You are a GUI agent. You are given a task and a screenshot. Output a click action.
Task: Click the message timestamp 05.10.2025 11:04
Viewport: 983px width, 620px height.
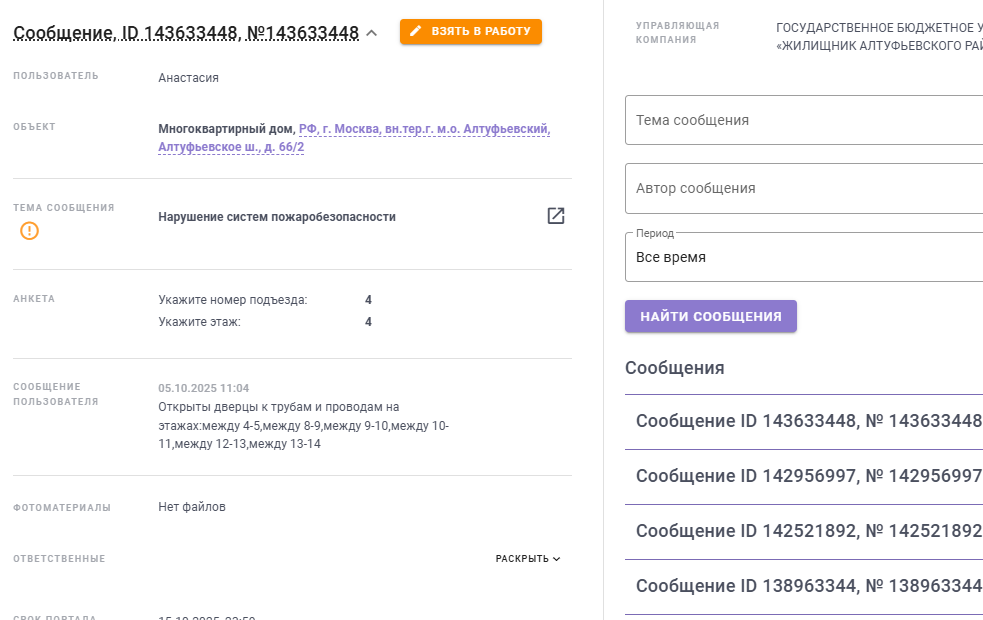click(x=204, y=388)
